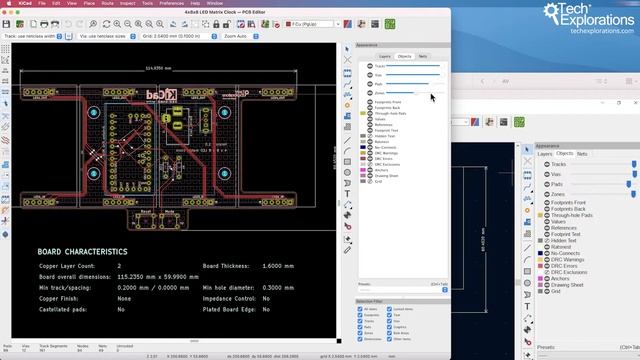
Task: Uncheck All items in Selection Filter
Action: (360, 309)
